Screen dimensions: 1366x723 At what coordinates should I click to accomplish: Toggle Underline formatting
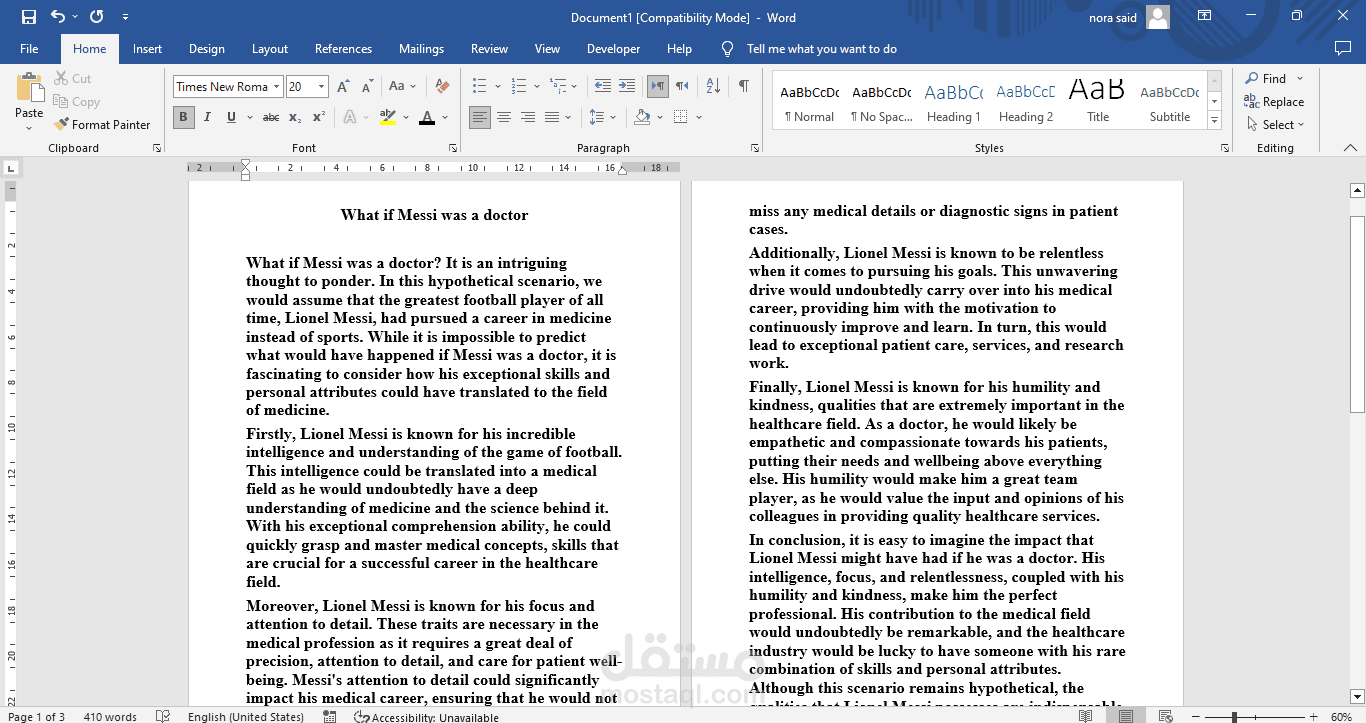coord(231,118)
